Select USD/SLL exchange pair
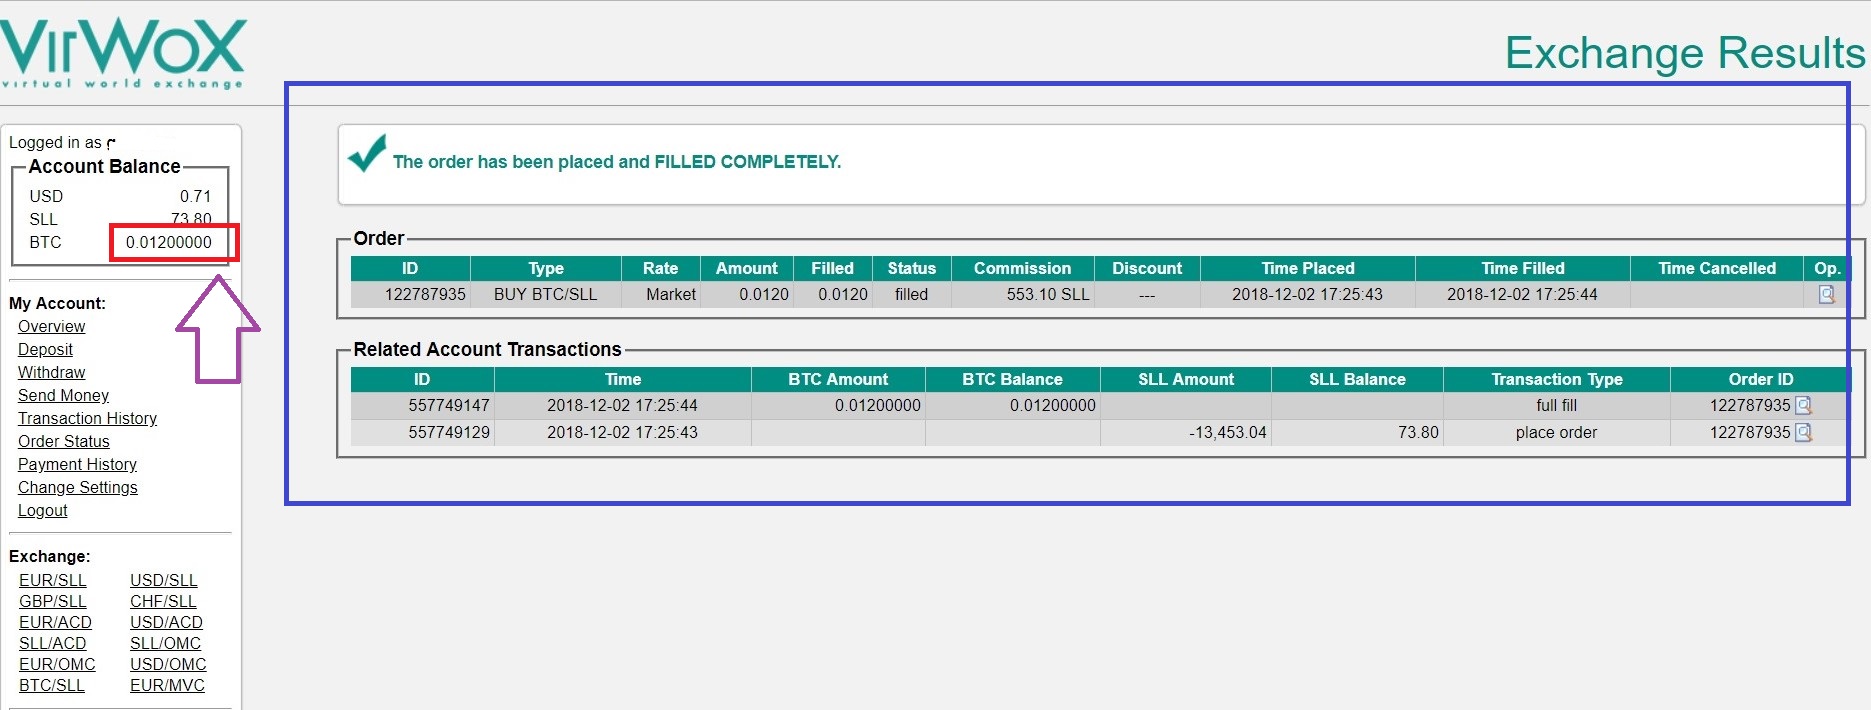1871x710 pixels. (163, 580)
